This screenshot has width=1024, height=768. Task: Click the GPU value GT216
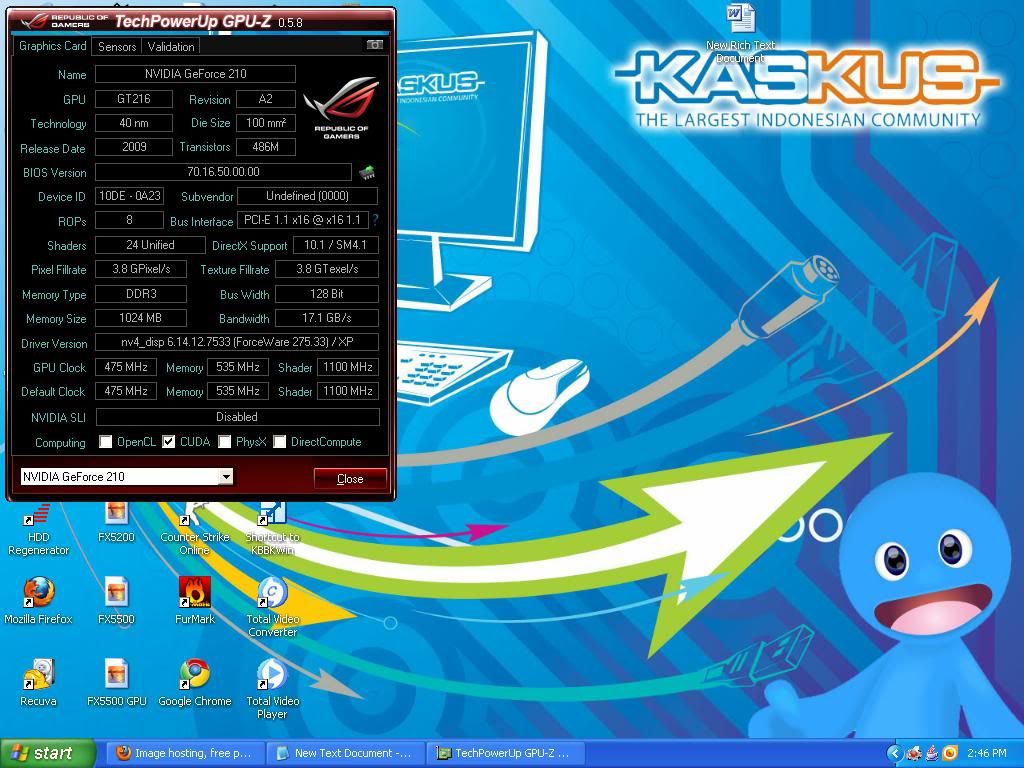(x=134, y=99)
